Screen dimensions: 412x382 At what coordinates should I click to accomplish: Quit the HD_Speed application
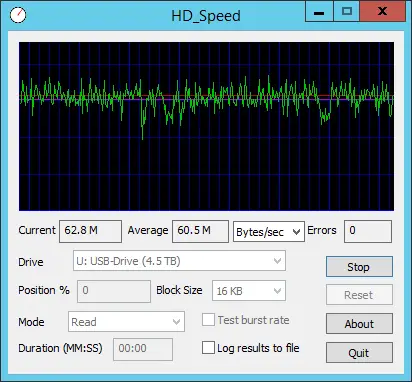pos(359,353)
